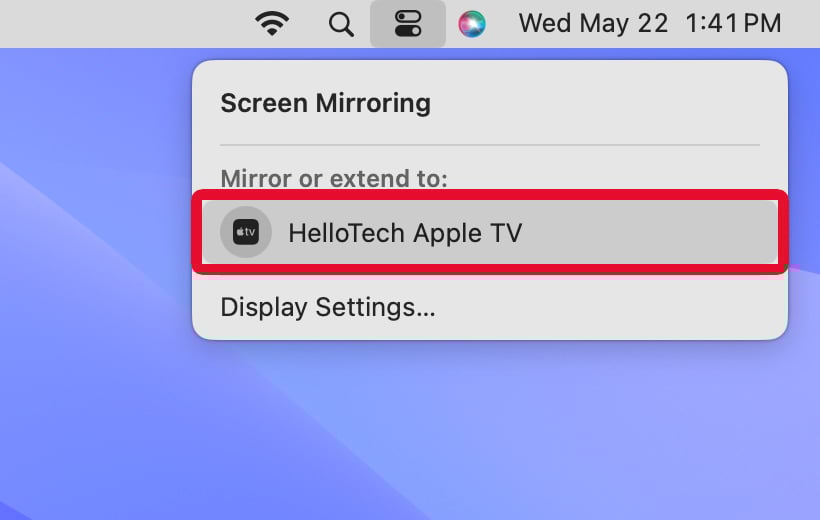The width and height of the screenshot is (820, 520).
Task: Click the 1:41 PM clock
Action: (x=733, y=24)
